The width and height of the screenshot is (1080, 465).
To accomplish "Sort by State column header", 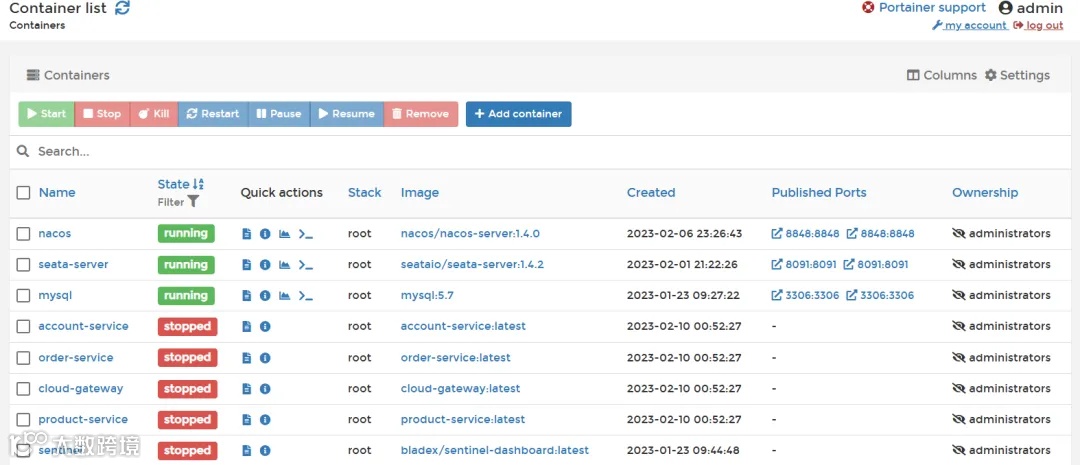I will point(180,184).
